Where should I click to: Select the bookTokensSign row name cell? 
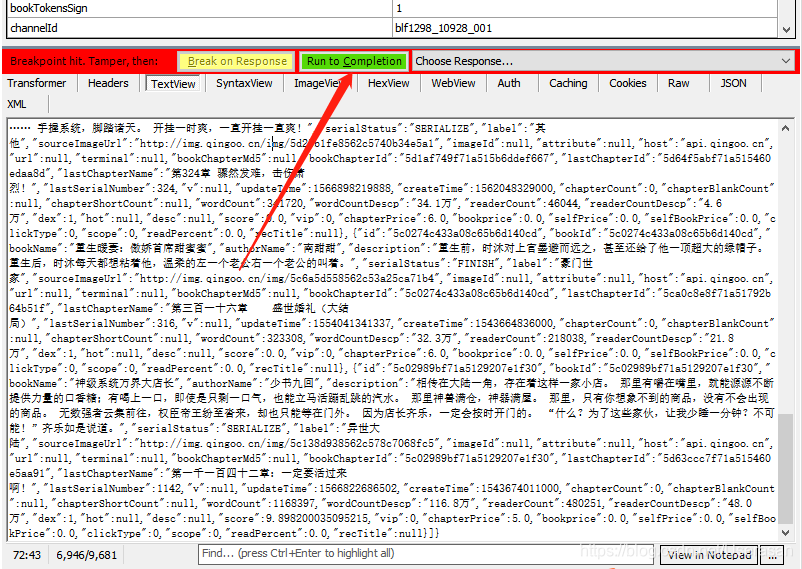tap(199, 8)
